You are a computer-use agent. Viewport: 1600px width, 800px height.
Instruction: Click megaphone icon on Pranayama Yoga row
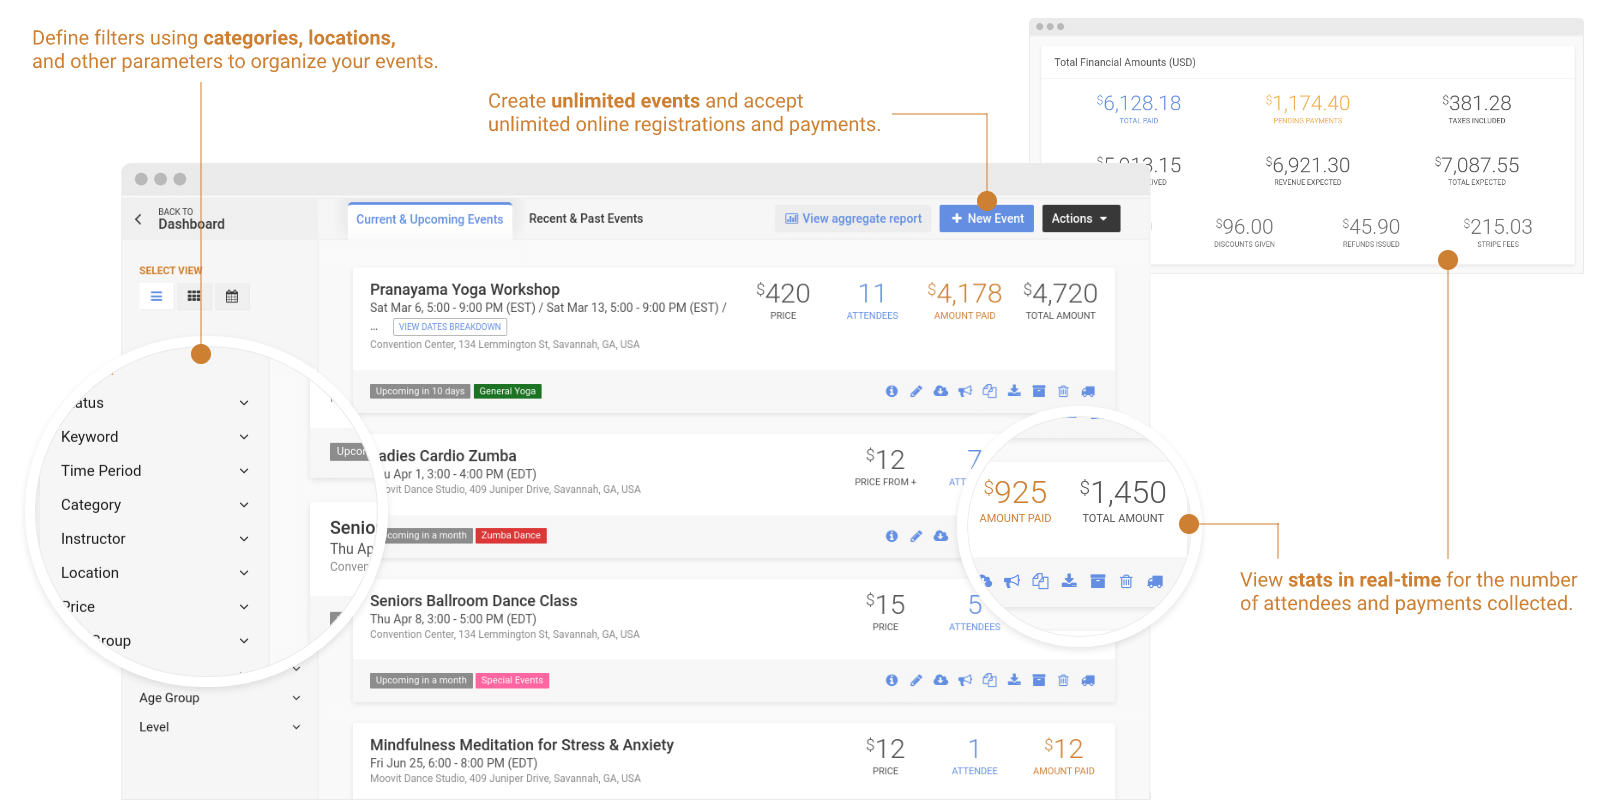[x=965, y=391]
